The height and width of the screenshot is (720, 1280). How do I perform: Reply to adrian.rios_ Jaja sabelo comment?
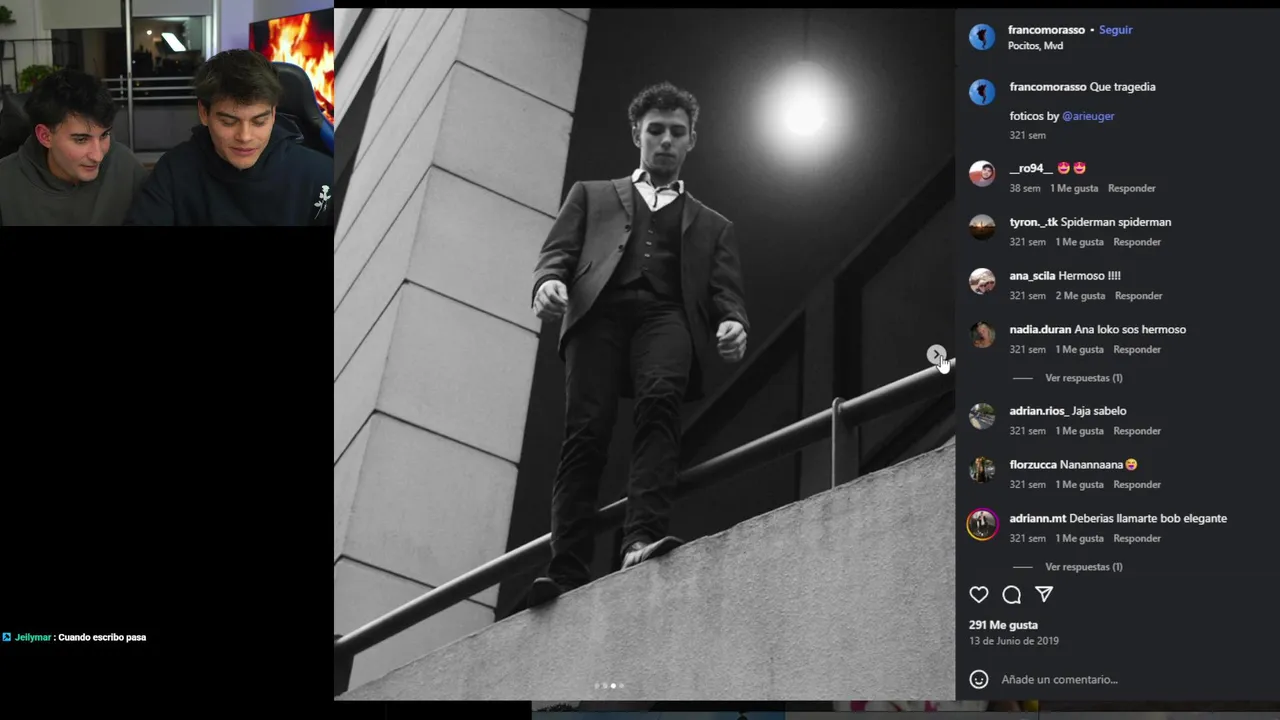click(1137, 431)
